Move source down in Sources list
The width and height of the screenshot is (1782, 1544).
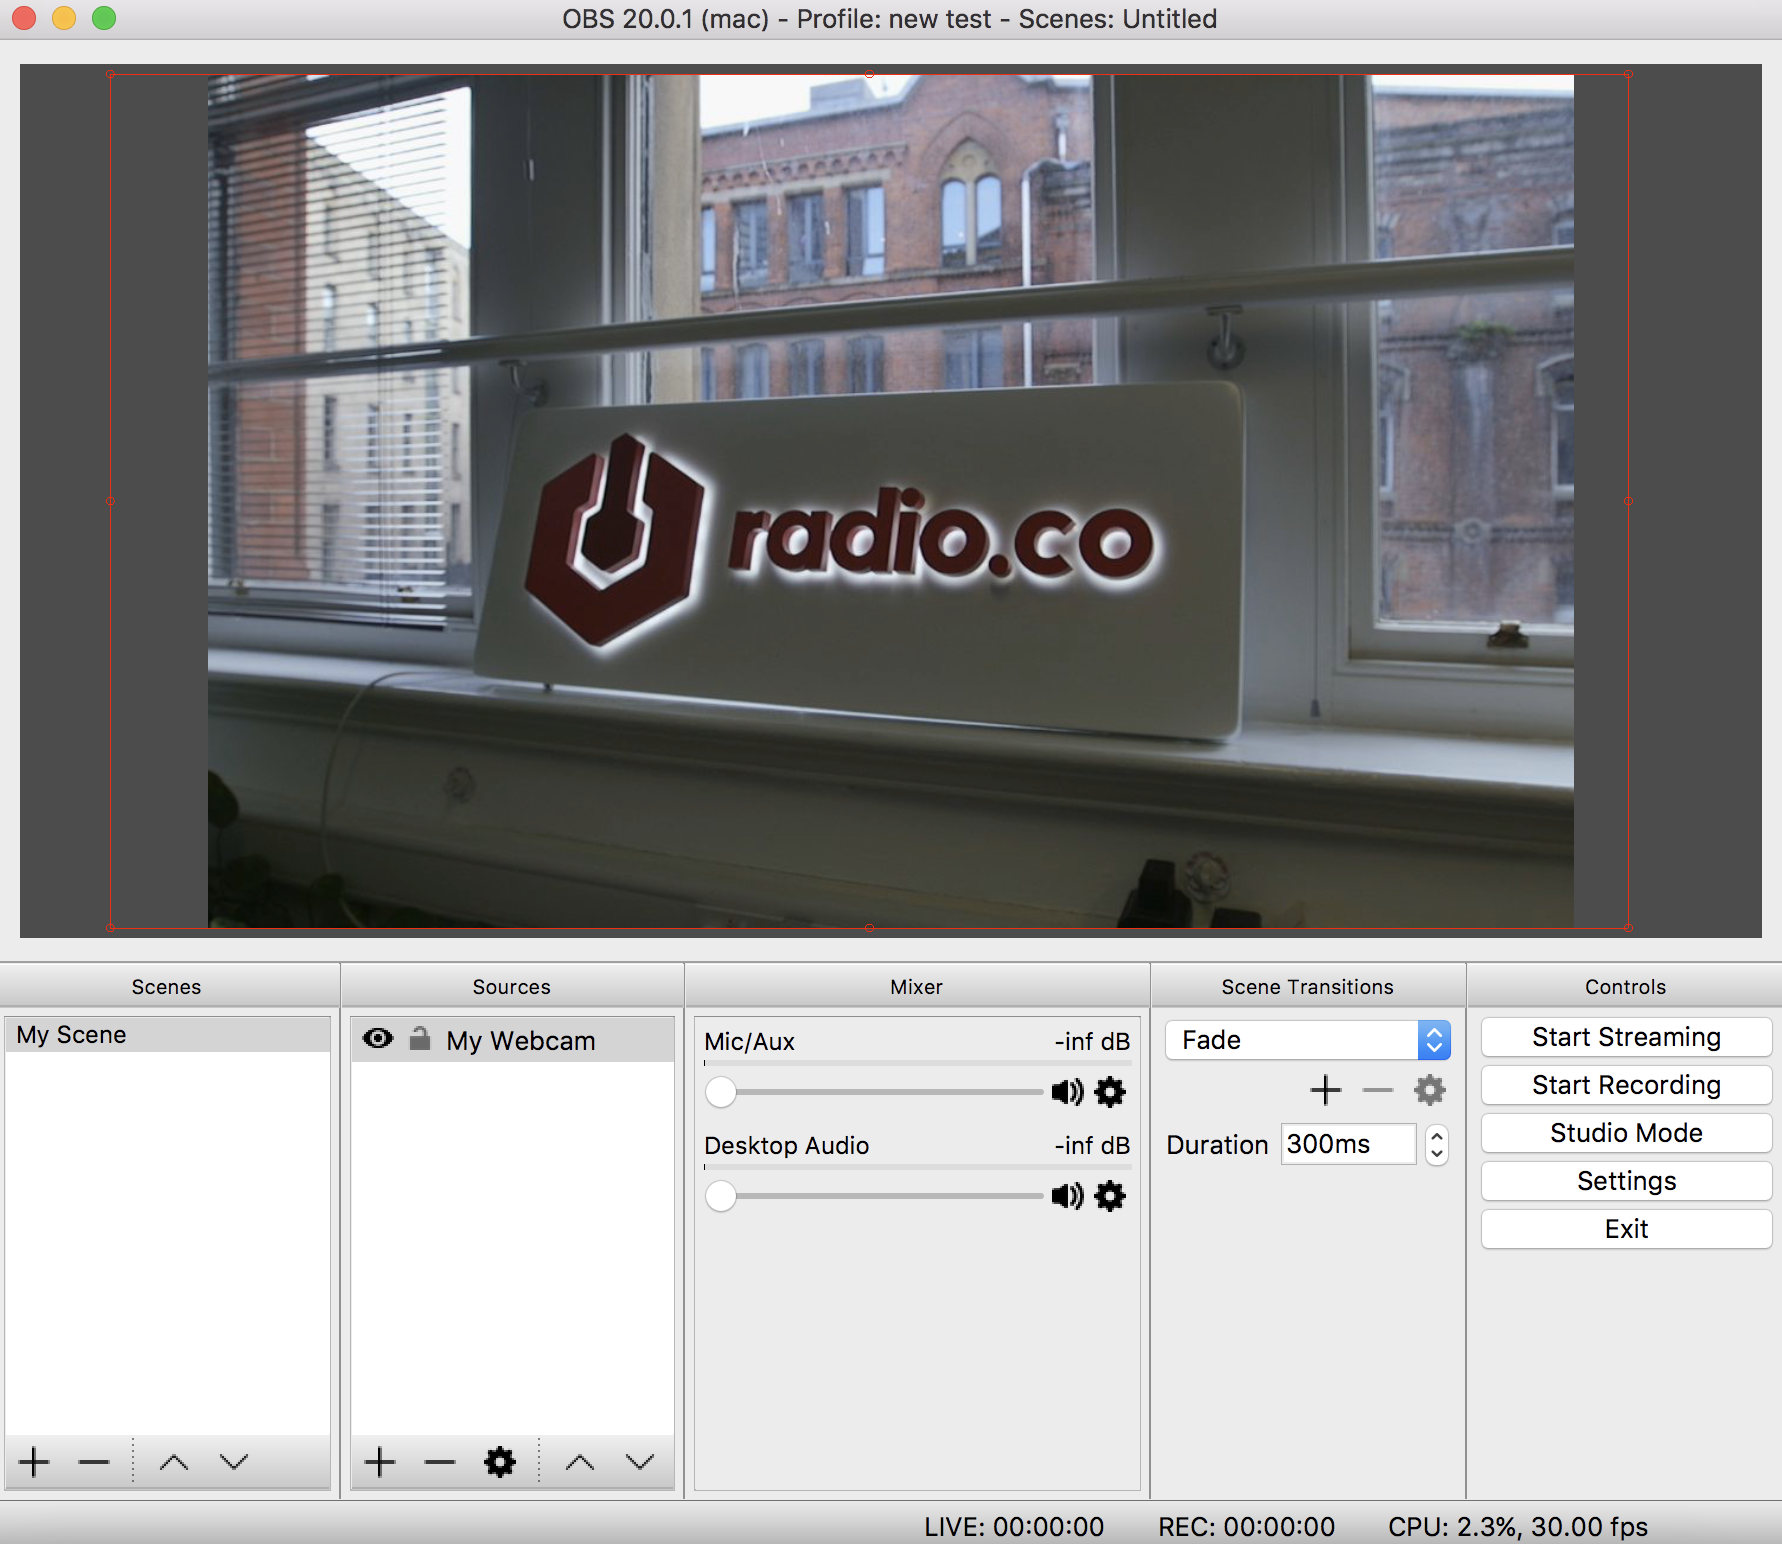640,1462
